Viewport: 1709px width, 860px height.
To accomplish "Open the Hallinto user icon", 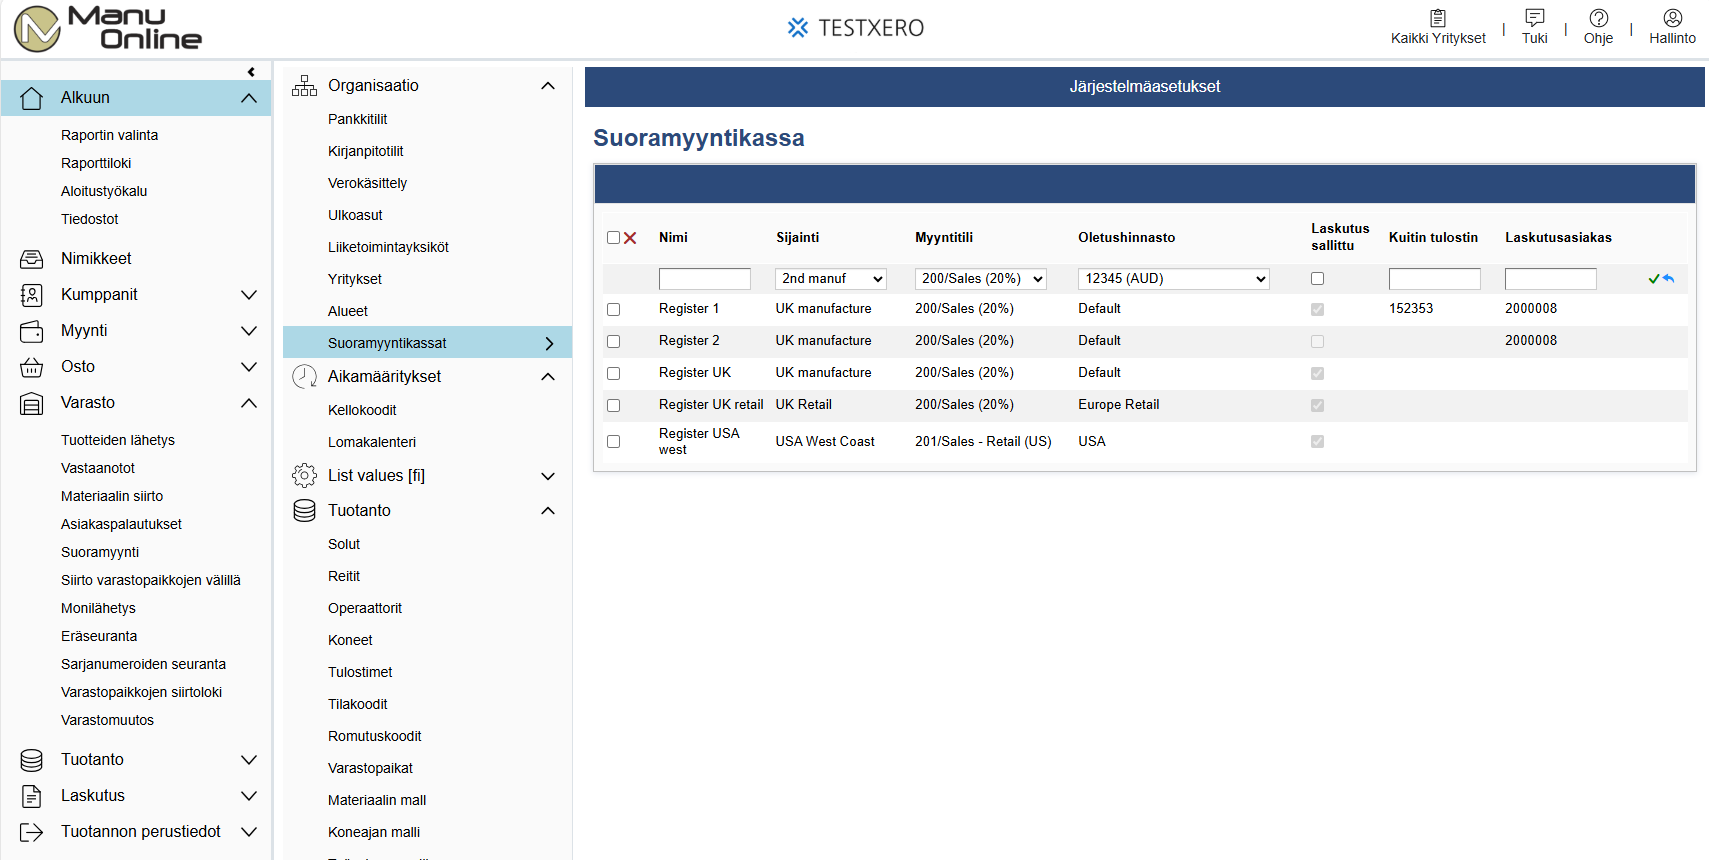I will pyautogui.click(x=1672, y=18).
